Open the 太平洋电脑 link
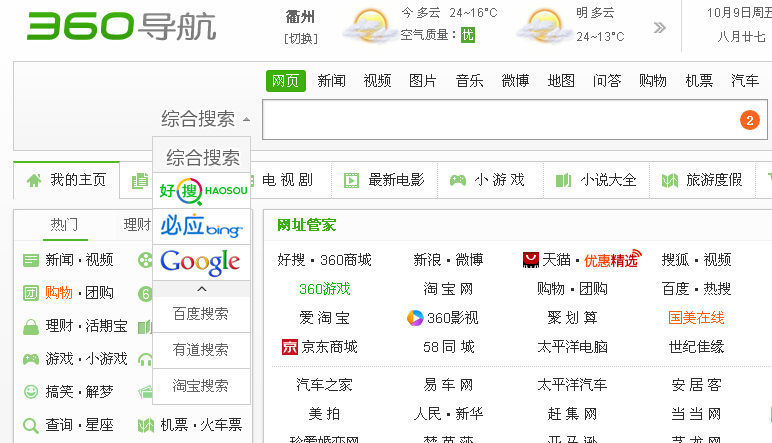Image resolution: width=772 pixels, height=443 pixels. click(572, 347)
